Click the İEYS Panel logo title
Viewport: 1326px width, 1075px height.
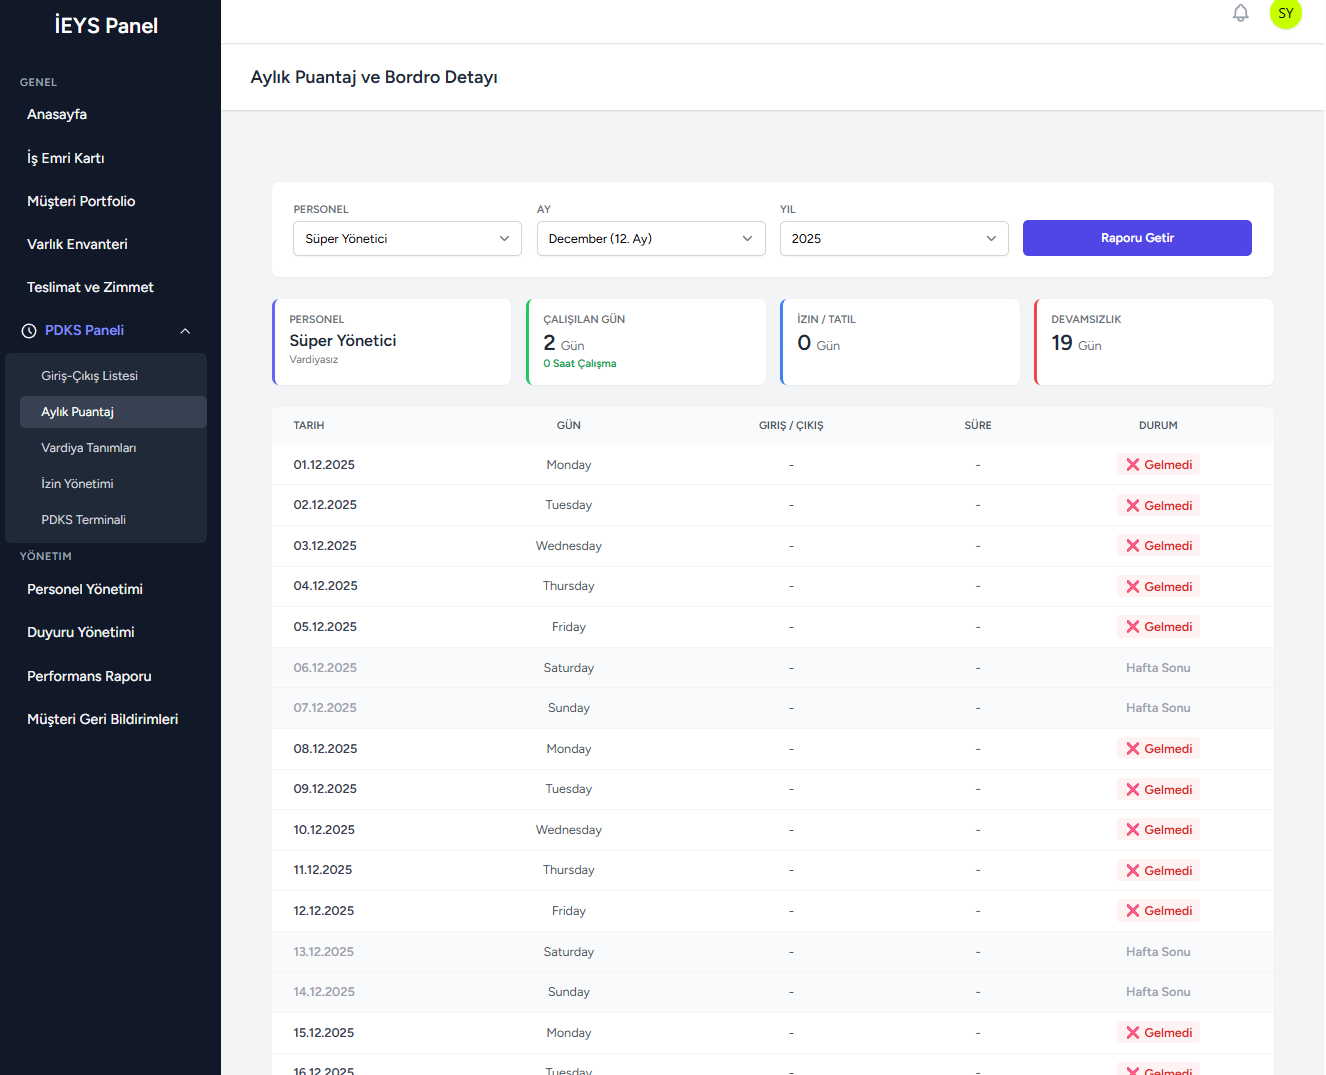(106, 26)
